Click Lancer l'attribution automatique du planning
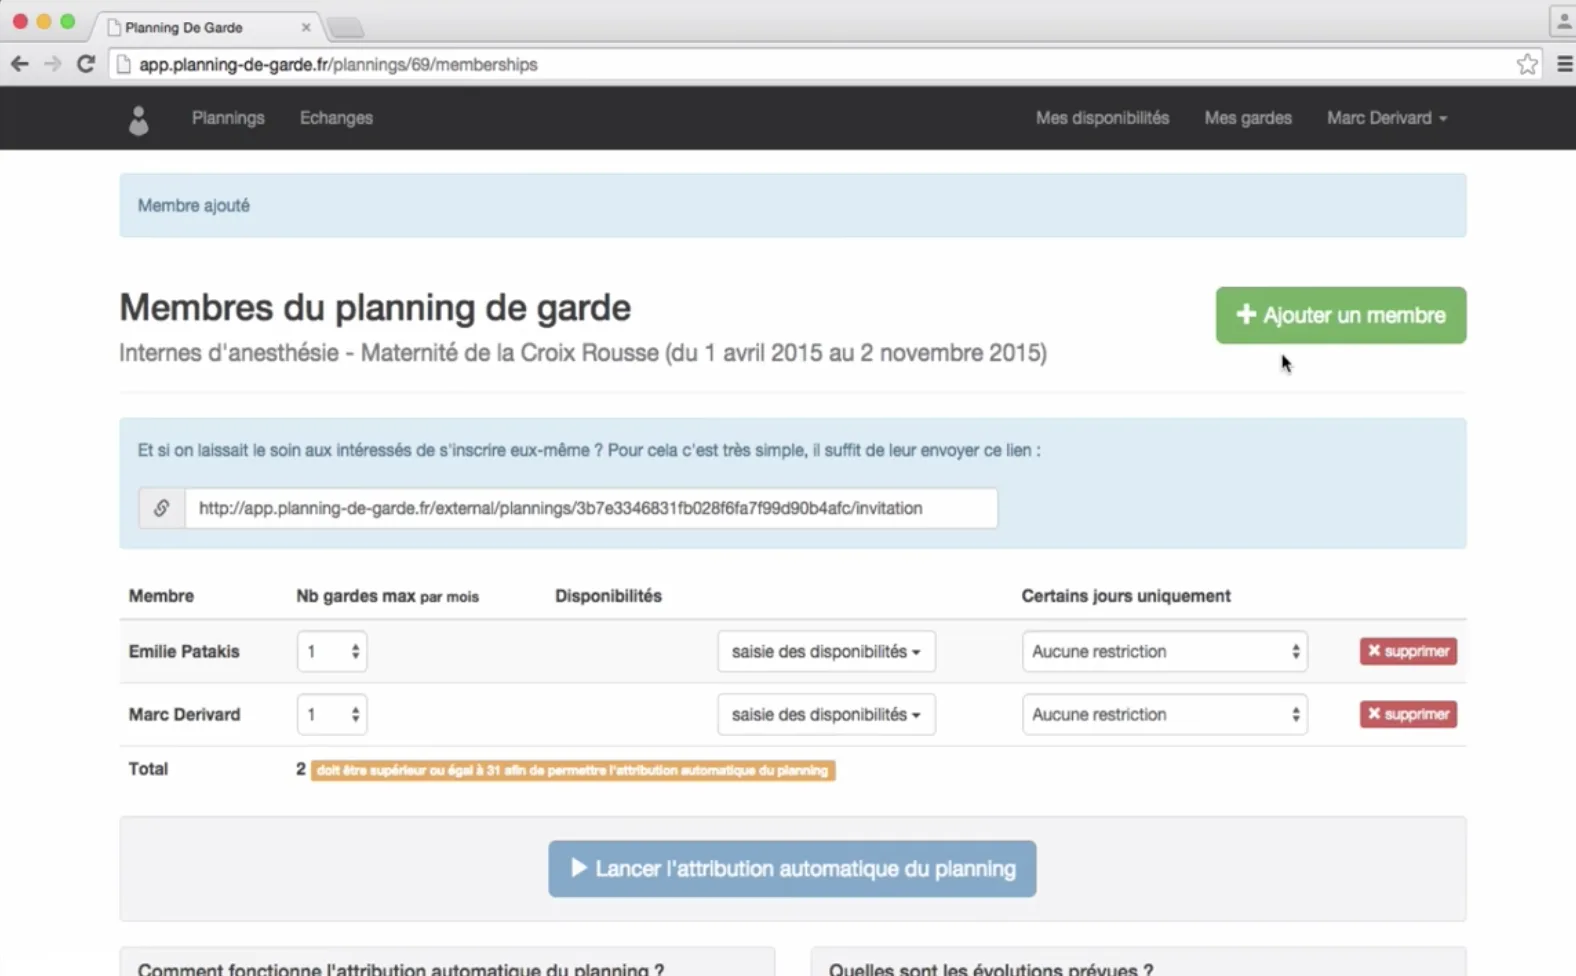The width and height of the screenshot is (1576, 976). pyautogui.click(x=792, y=869)
